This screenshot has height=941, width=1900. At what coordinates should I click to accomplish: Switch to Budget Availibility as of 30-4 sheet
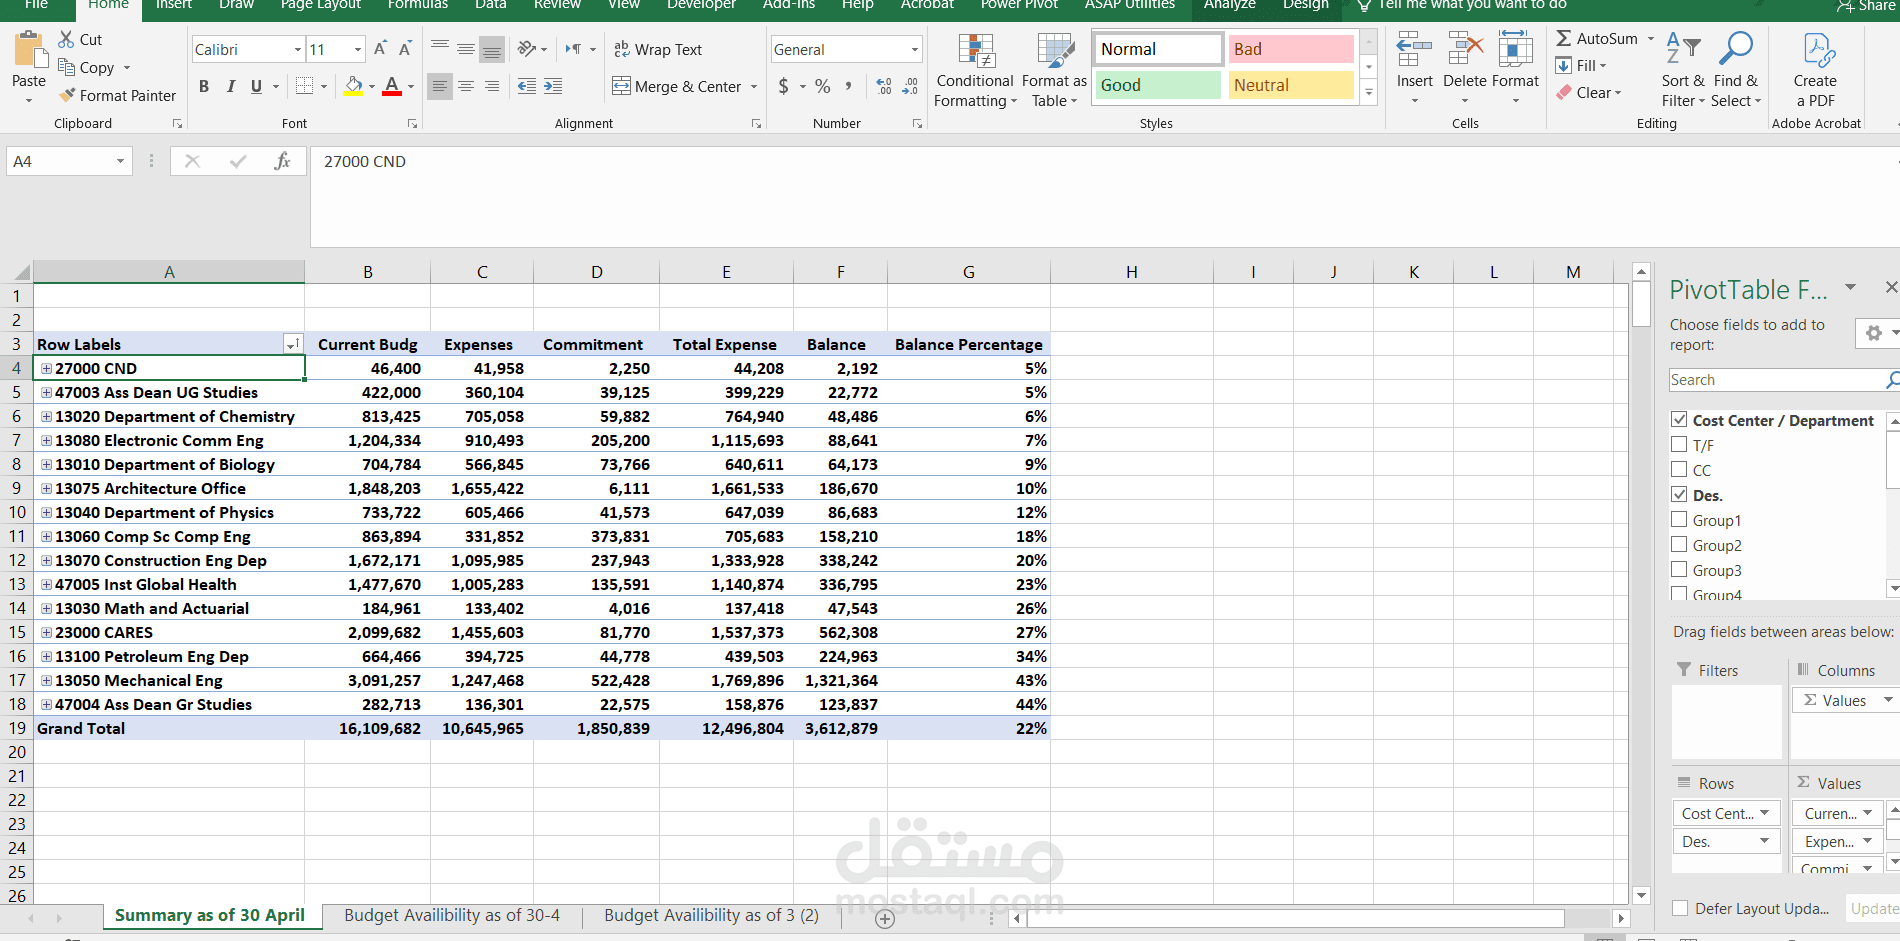point(452,915)
